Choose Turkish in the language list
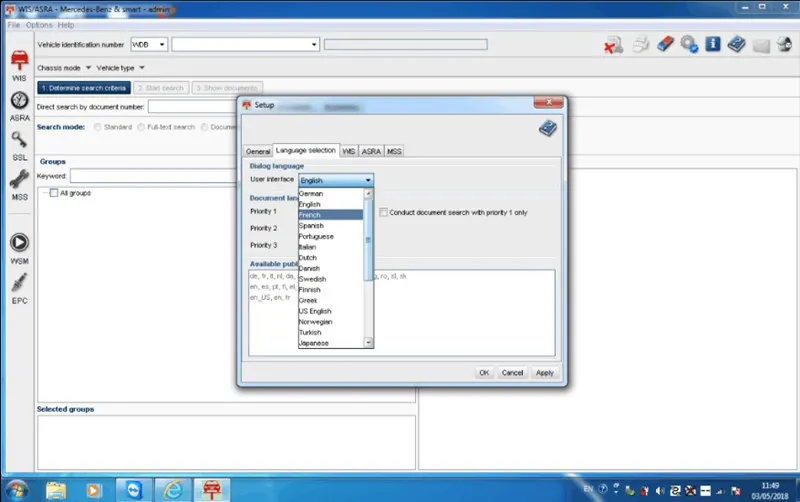The width and height of the screenshot is (800, 502). pos(331,332)
